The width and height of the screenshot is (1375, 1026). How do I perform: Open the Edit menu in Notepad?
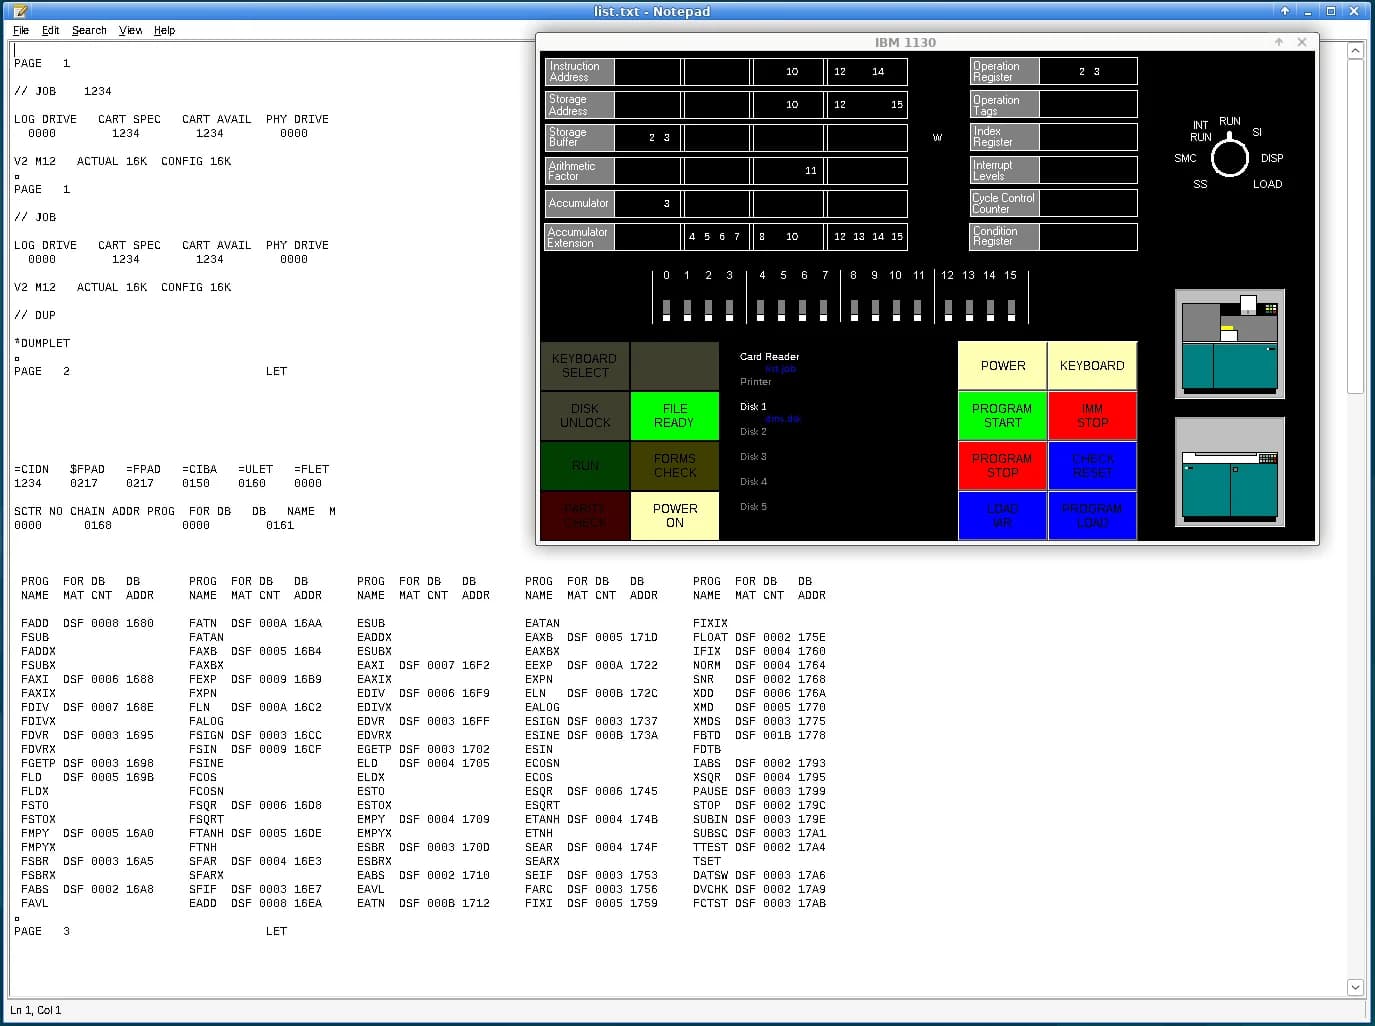(x=50, y=30)
